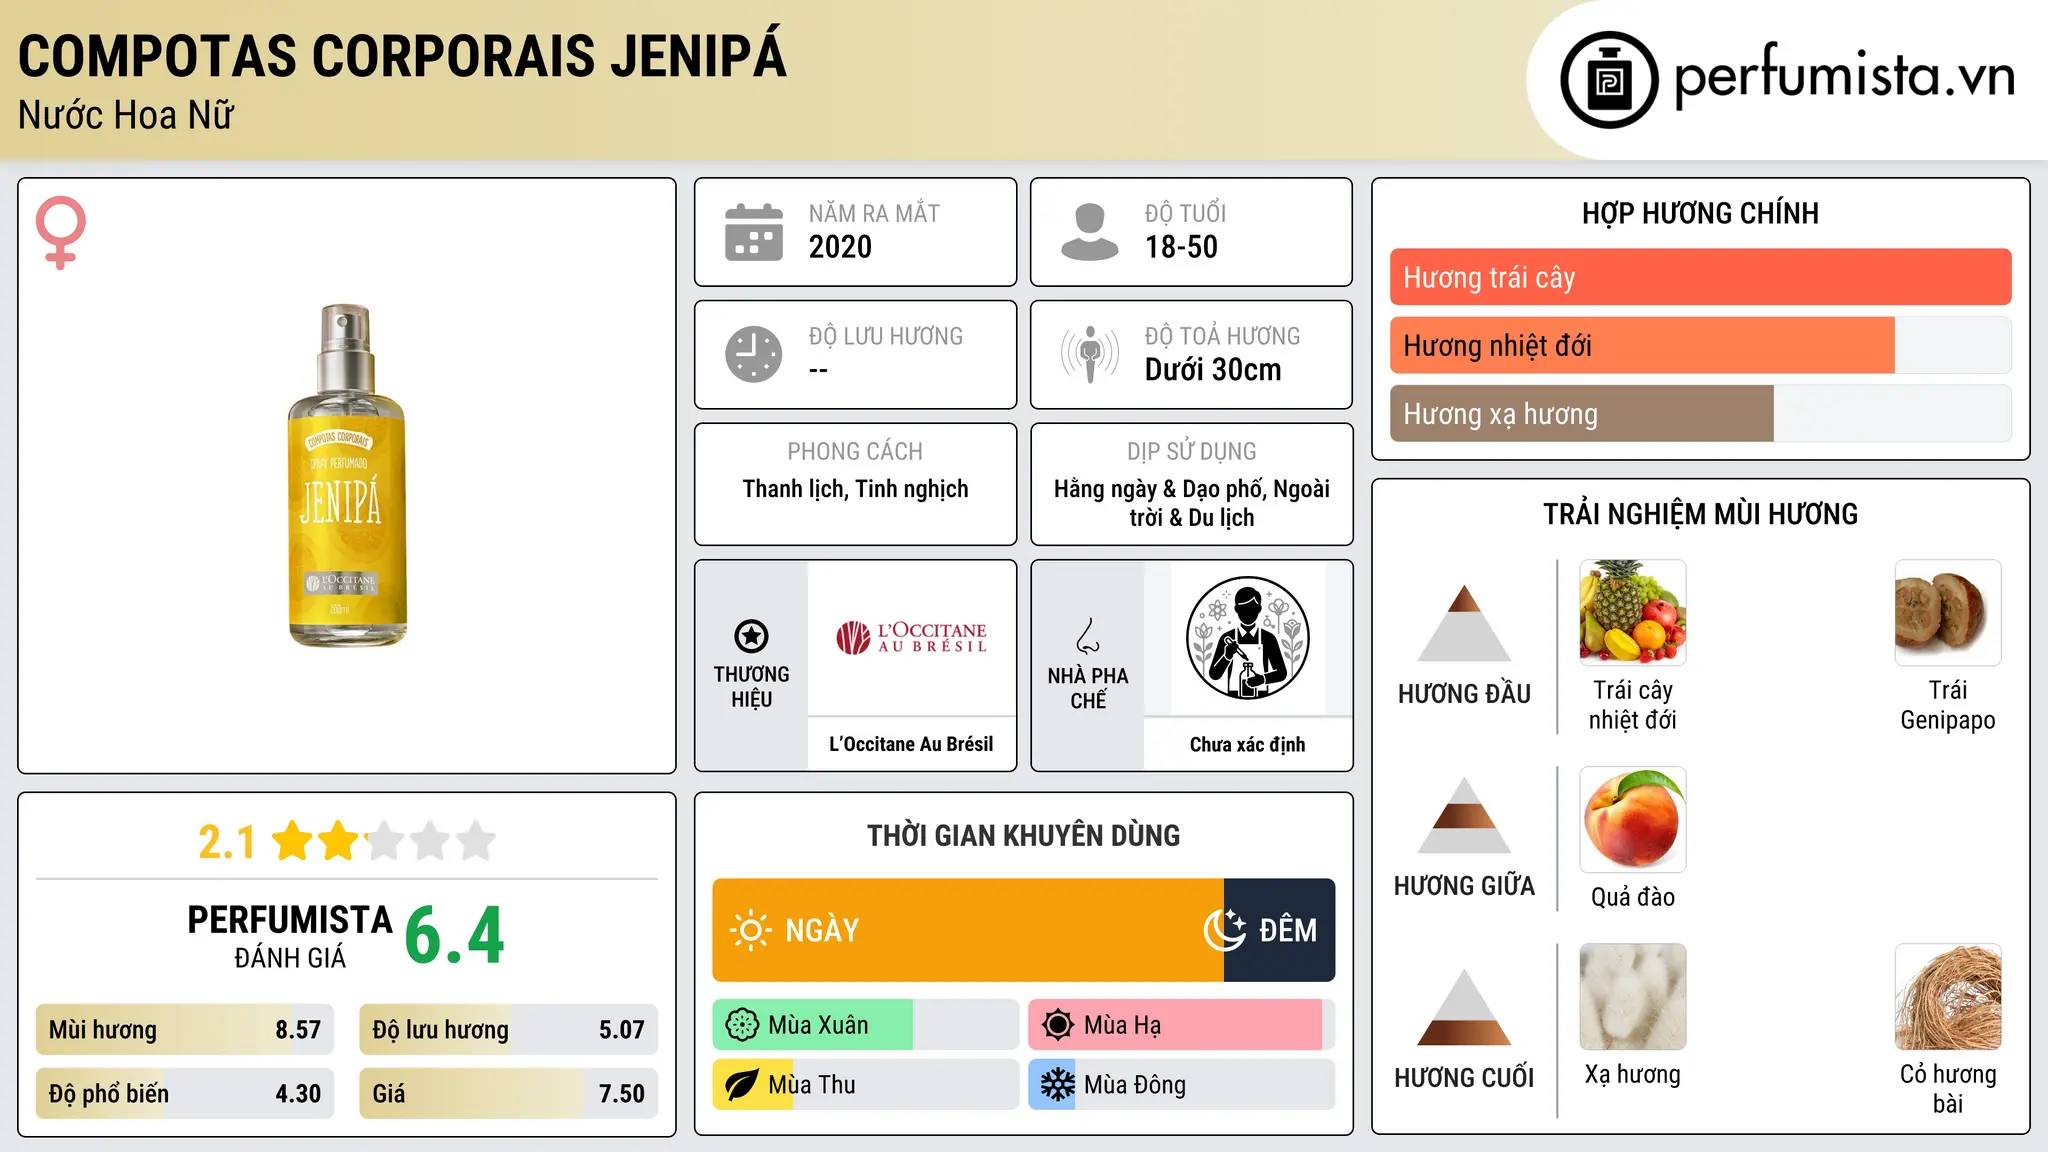Click the Compotas Corporais Jenipá title
Image resolution: width=2048 pixels, height=1152 pixels.
click(402, 54)
